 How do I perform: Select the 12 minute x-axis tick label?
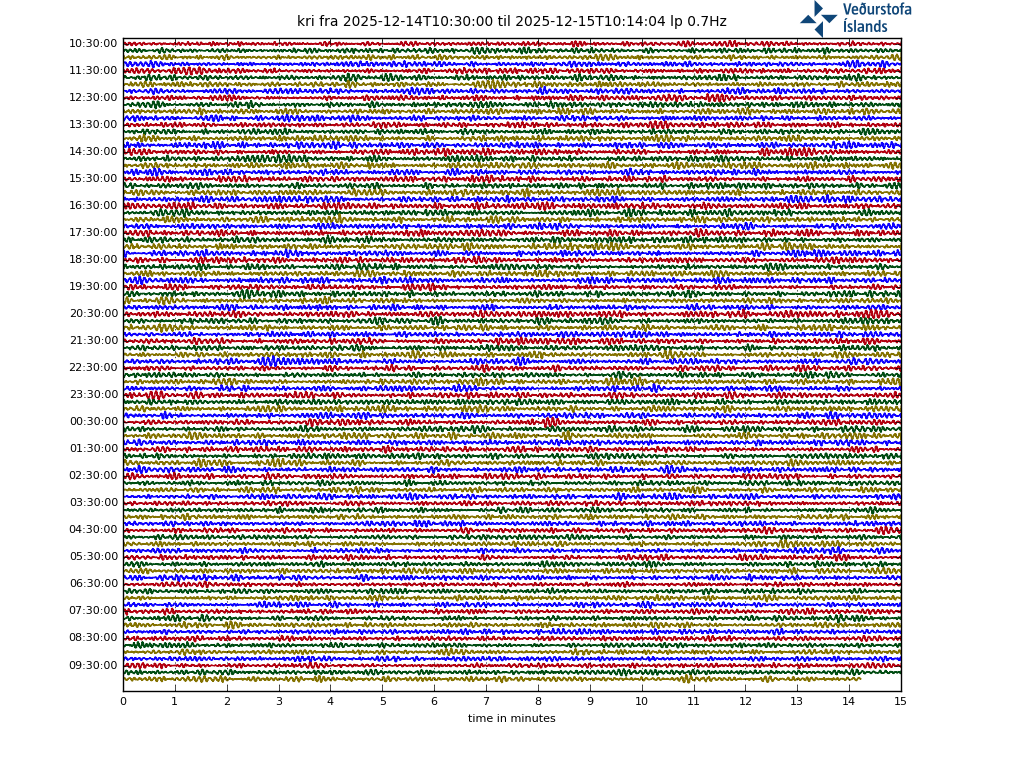(x=745, y=702)
